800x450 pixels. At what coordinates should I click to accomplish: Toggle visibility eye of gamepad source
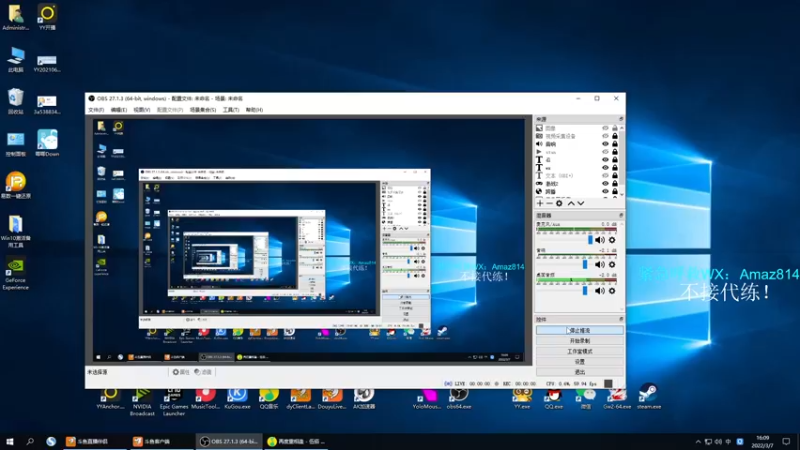[x=605, y=184]
